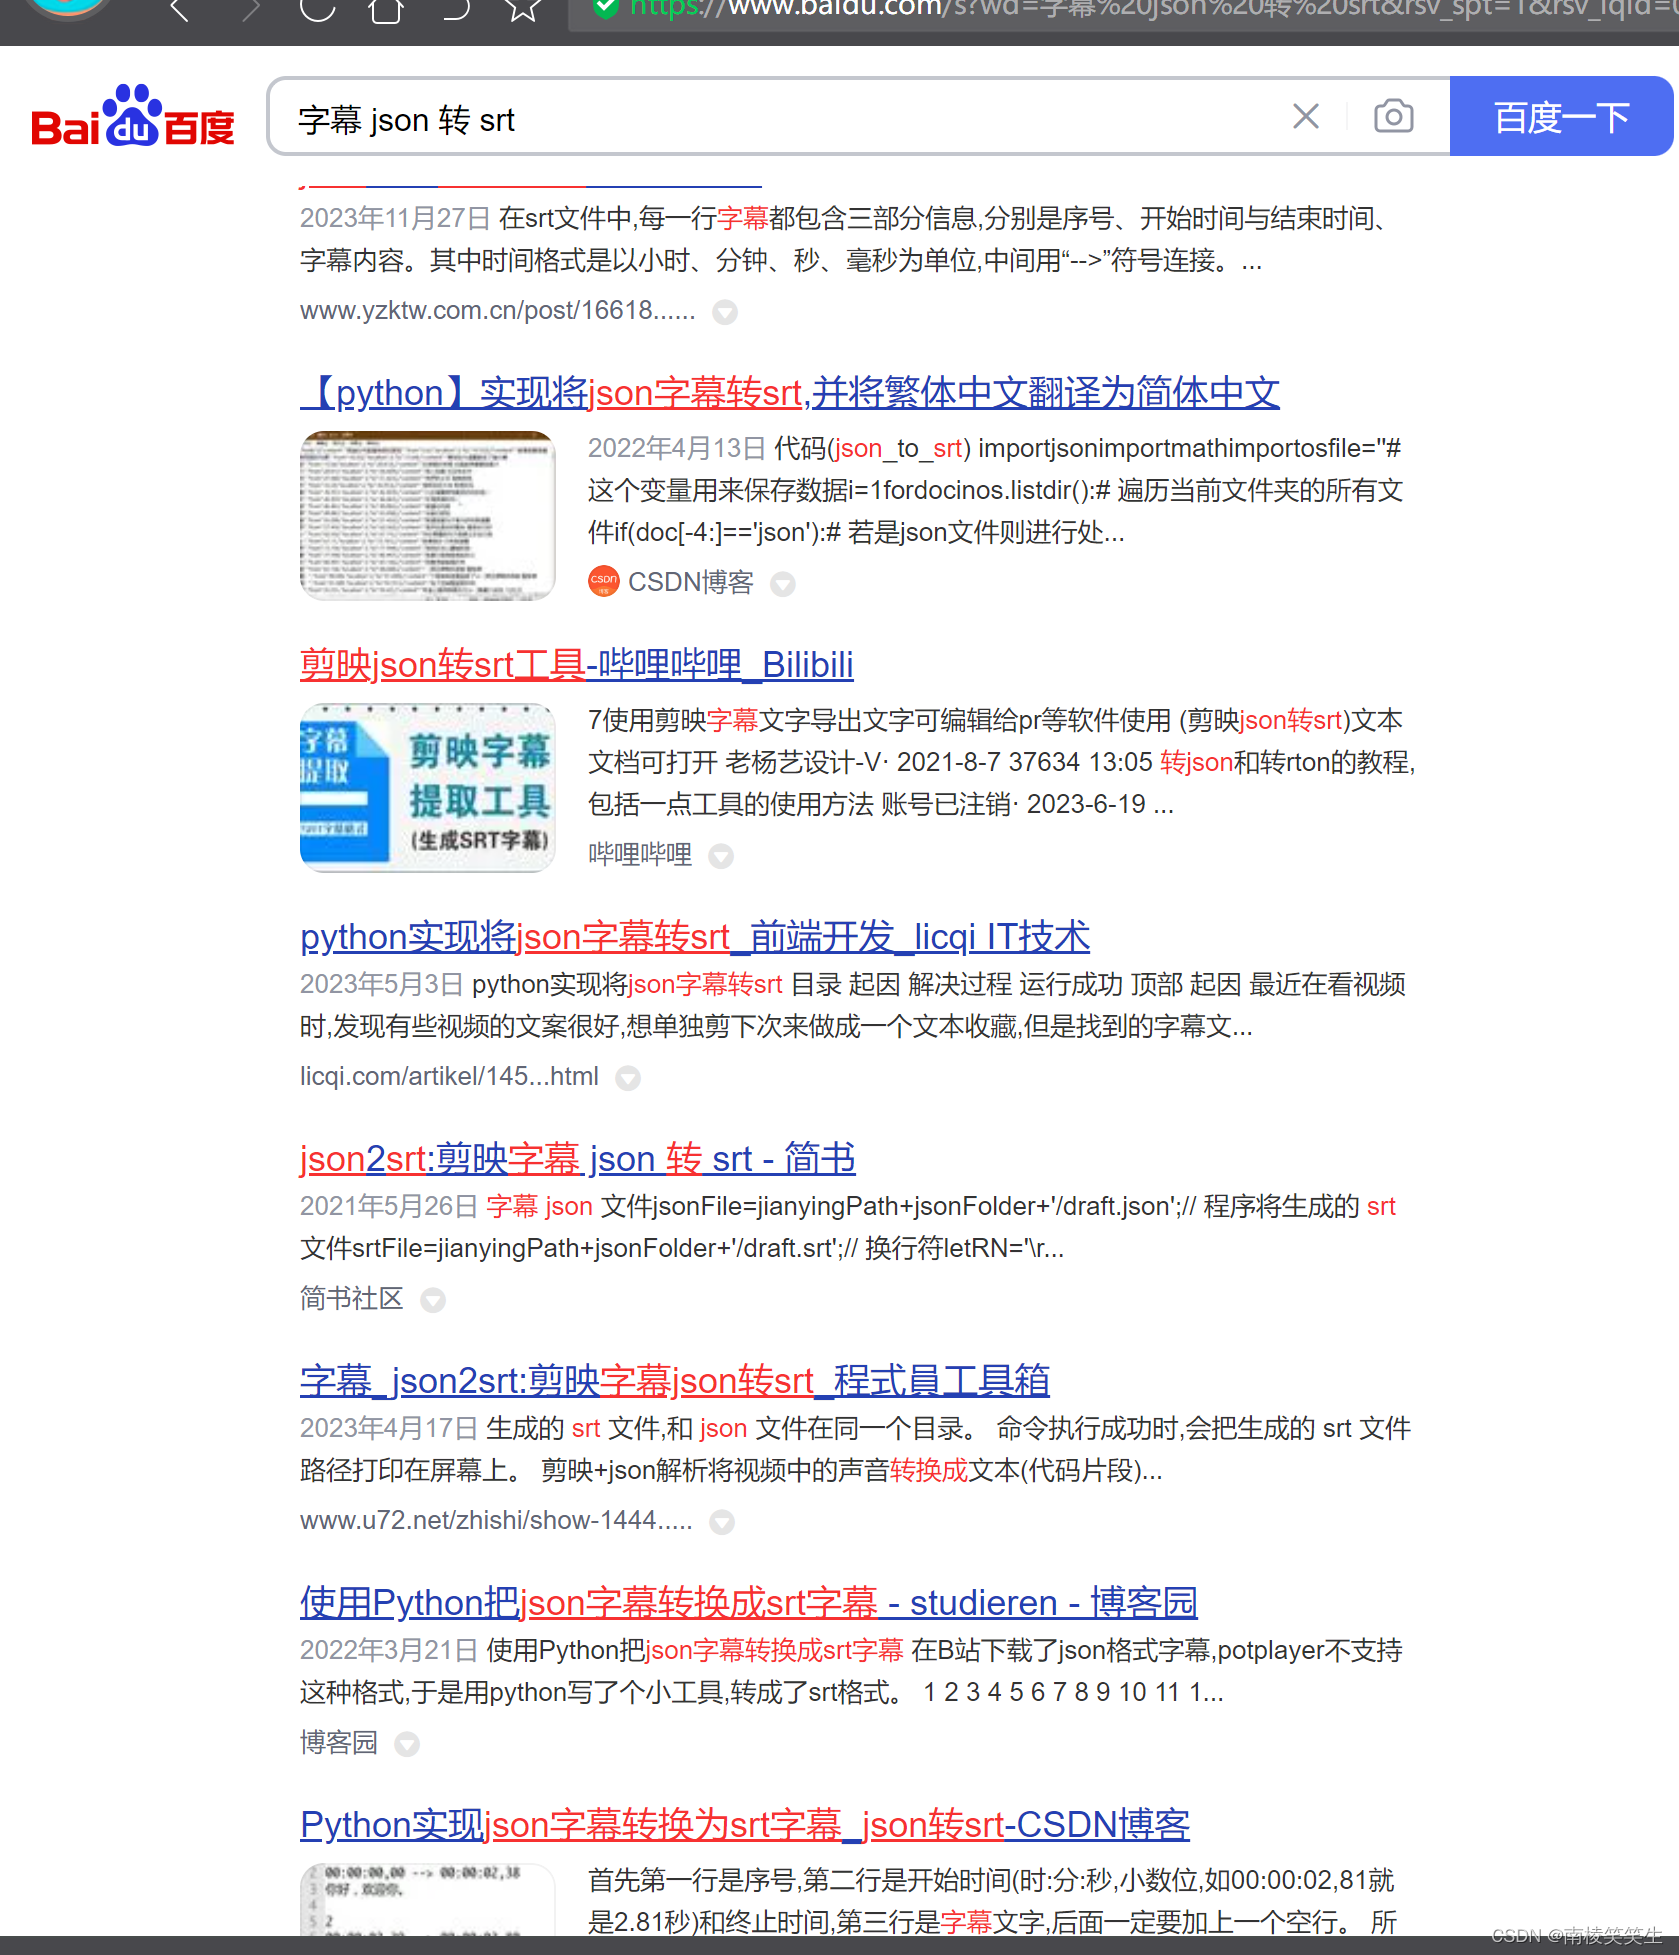Expand arrow next to 简书社区 source
1679x1955 pixels.
click(x=433, y=1300)
